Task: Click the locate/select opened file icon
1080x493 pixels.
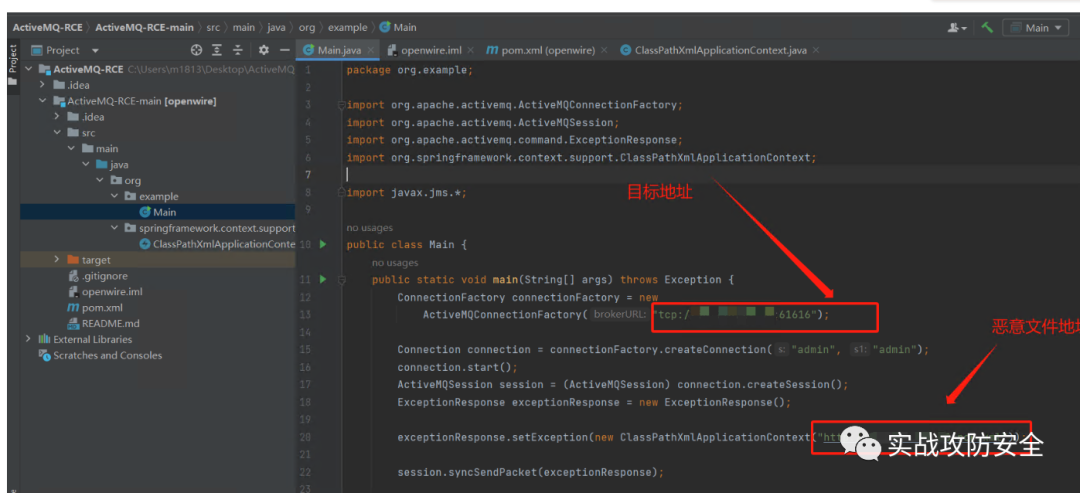Action: [196, 50]
